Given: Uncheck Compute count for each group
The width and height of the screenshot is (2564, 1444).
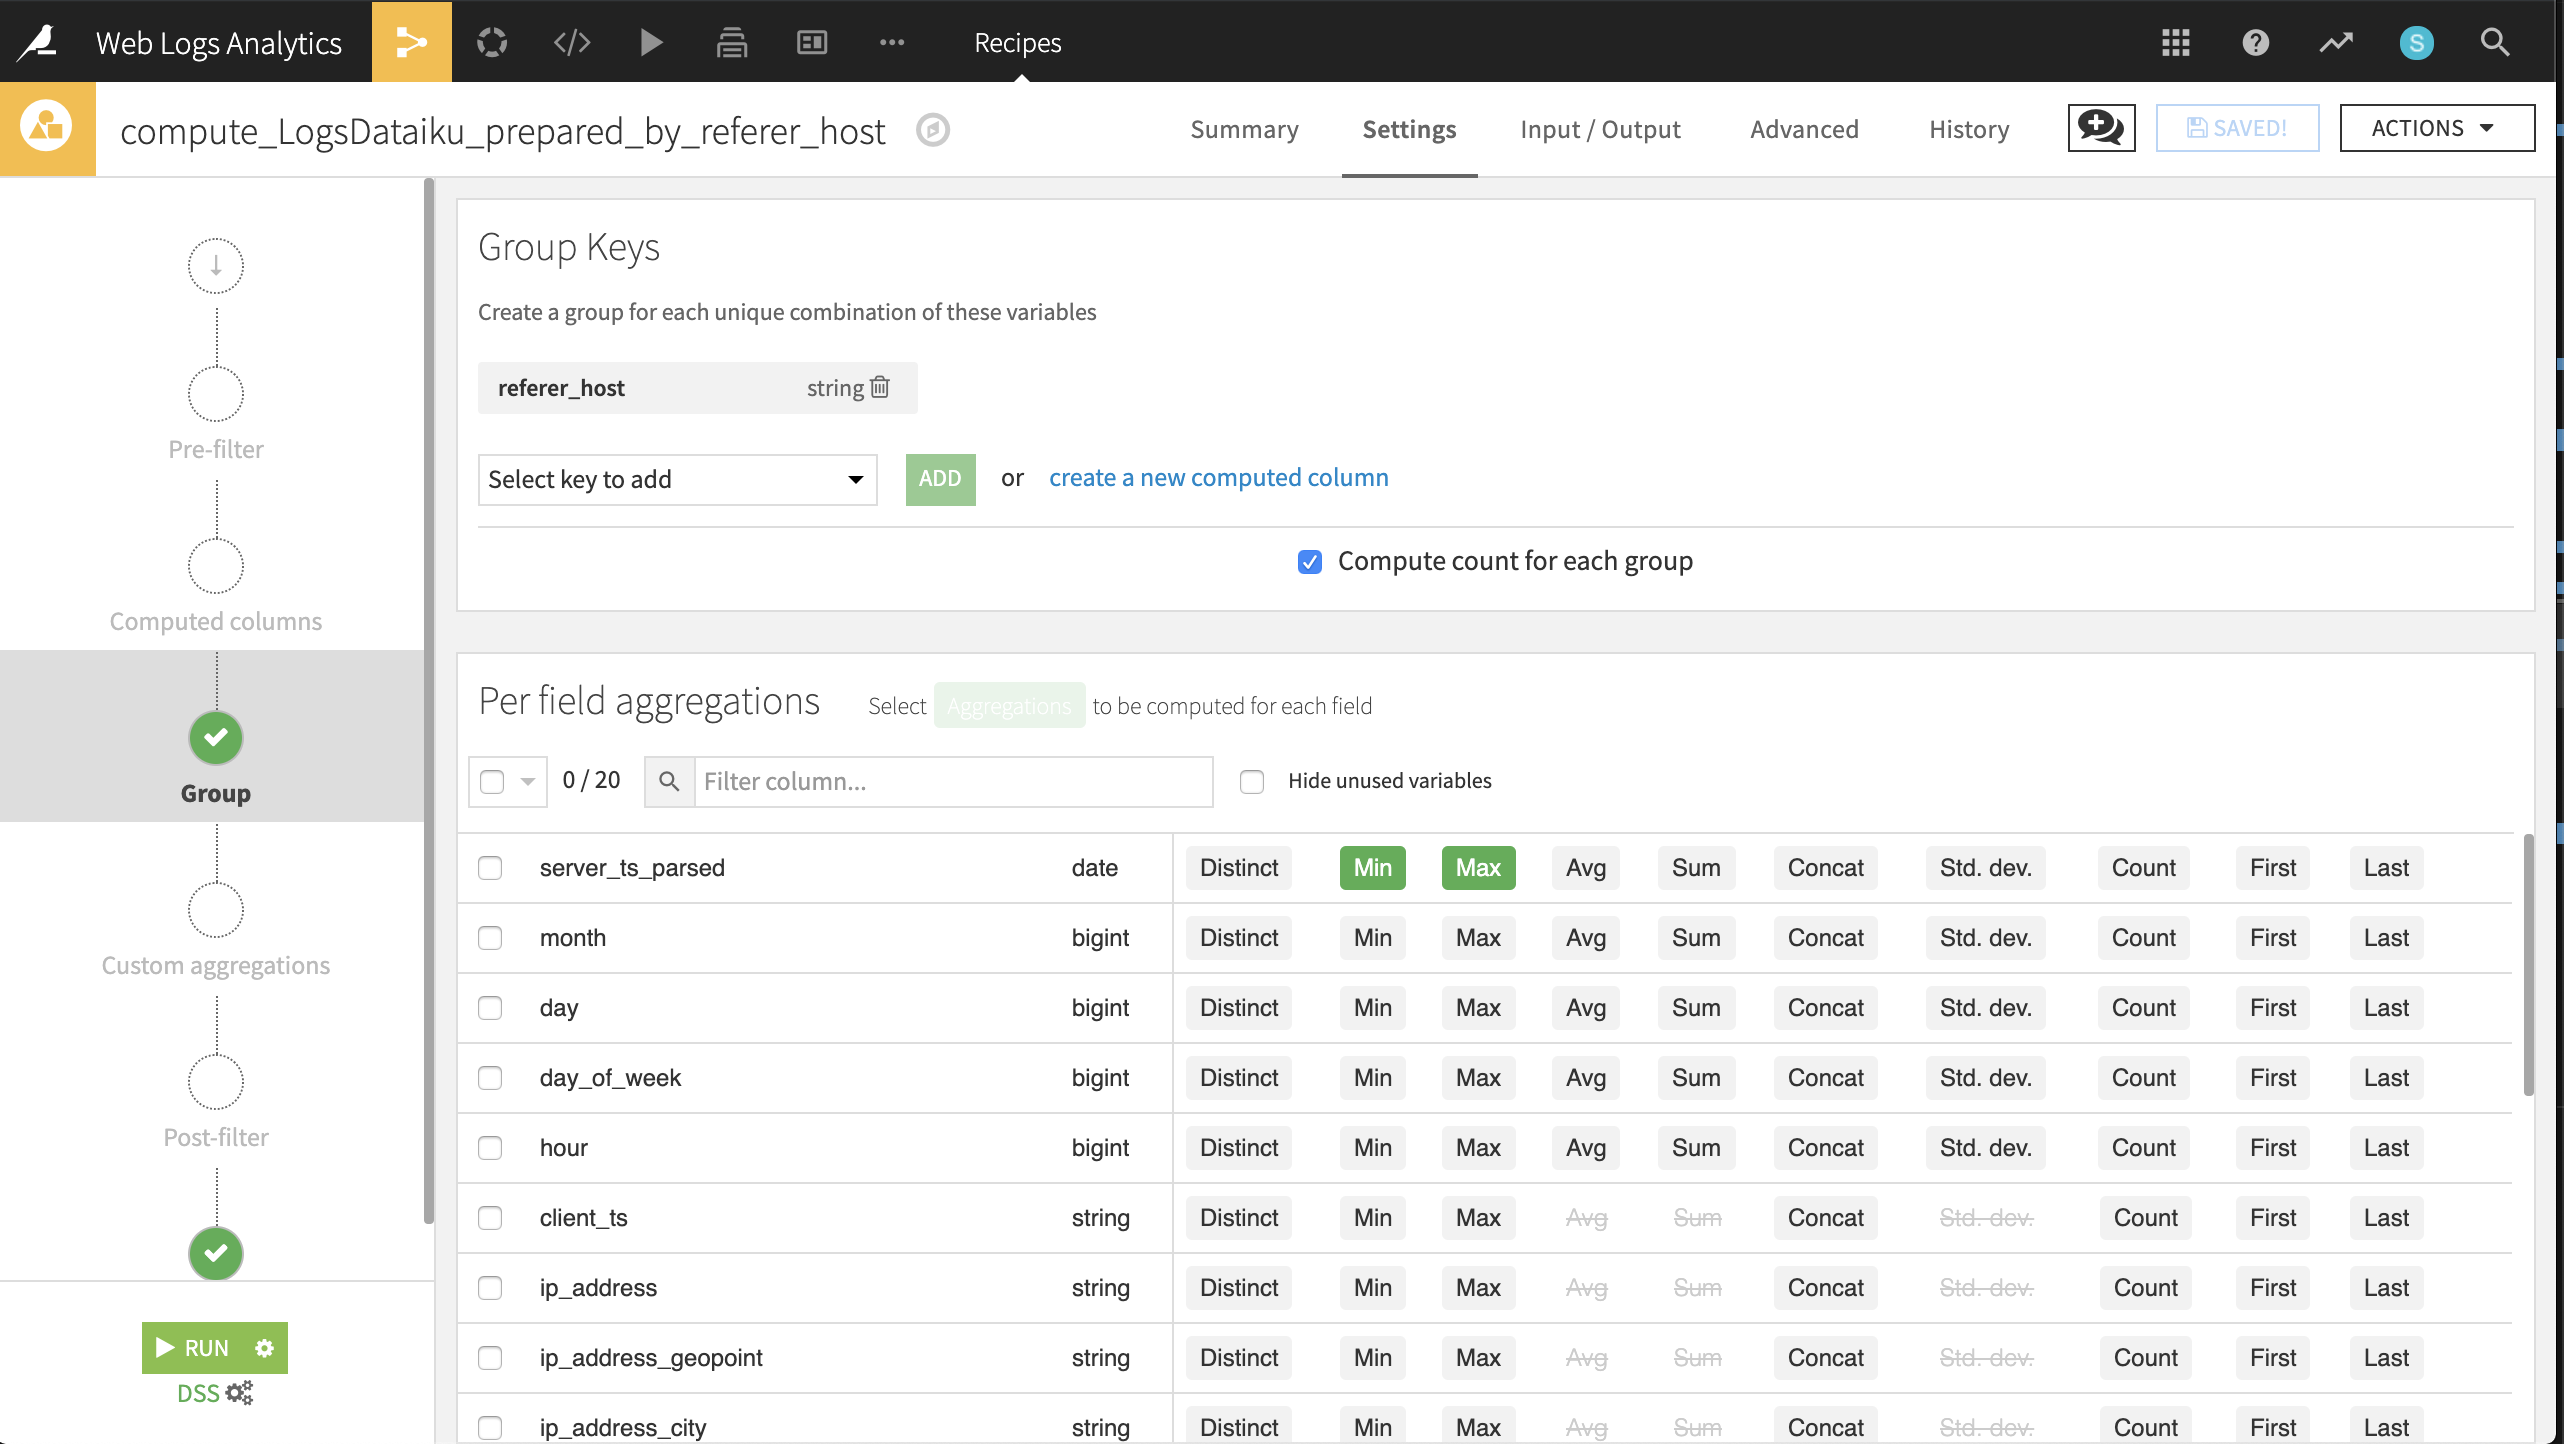Looking at the screenshot, I should tap(1309, 562).
